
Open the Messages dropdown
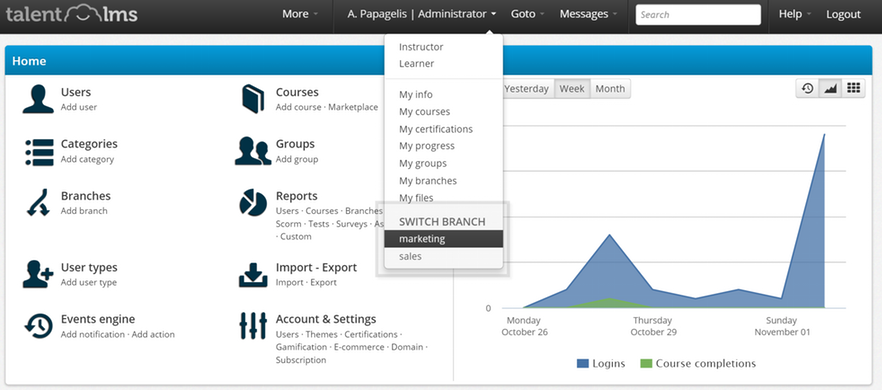click(588, 15)
